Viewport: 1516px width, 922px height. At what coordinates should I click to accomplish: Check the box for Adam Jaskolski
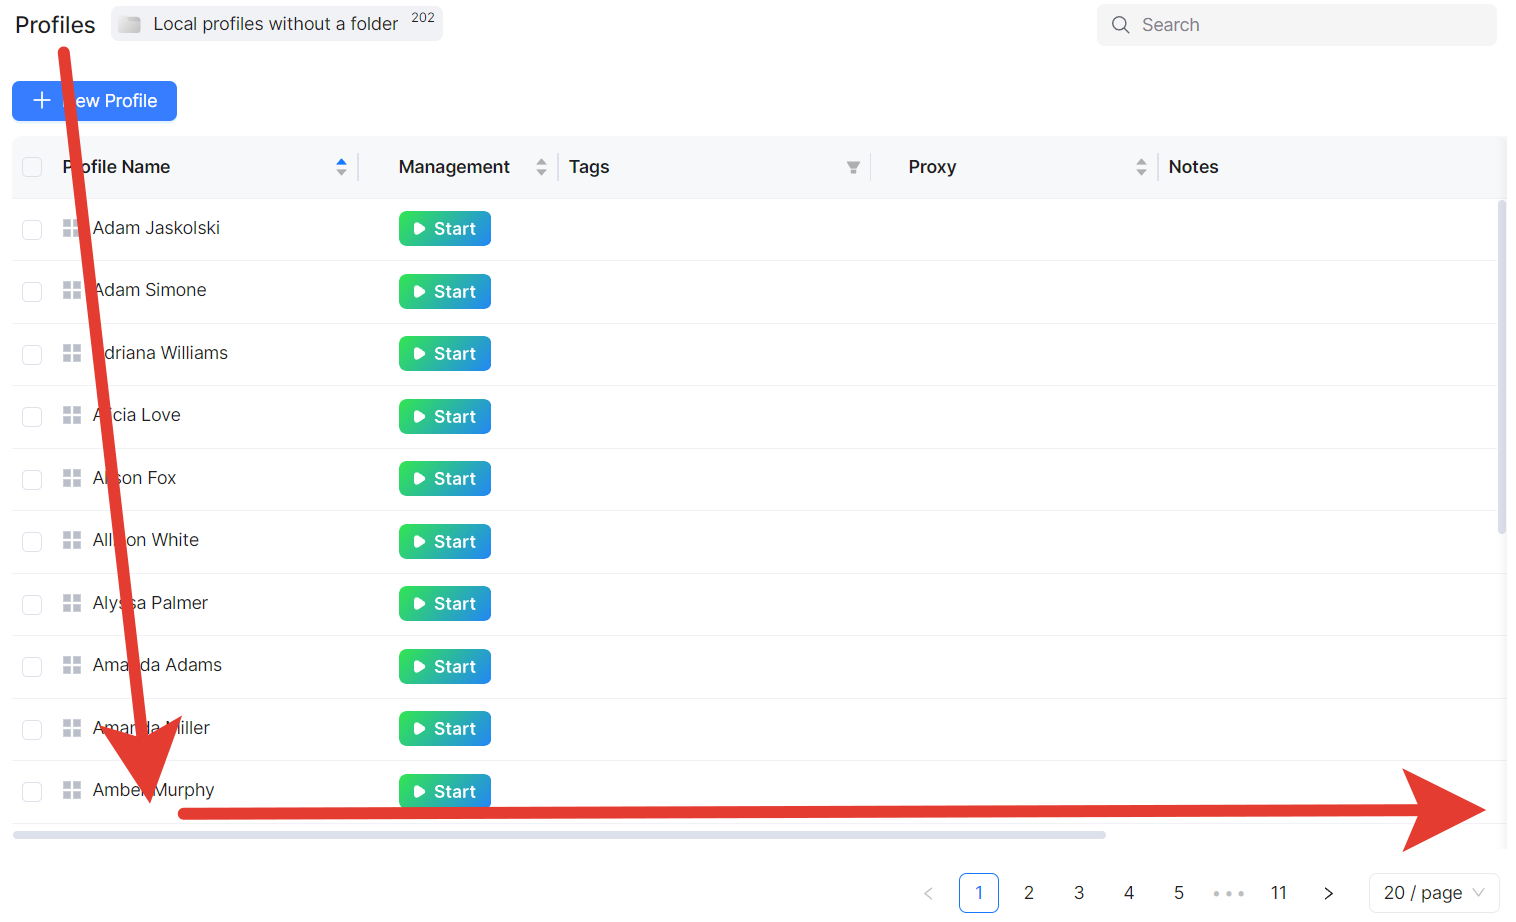click(x=32, y=229)
